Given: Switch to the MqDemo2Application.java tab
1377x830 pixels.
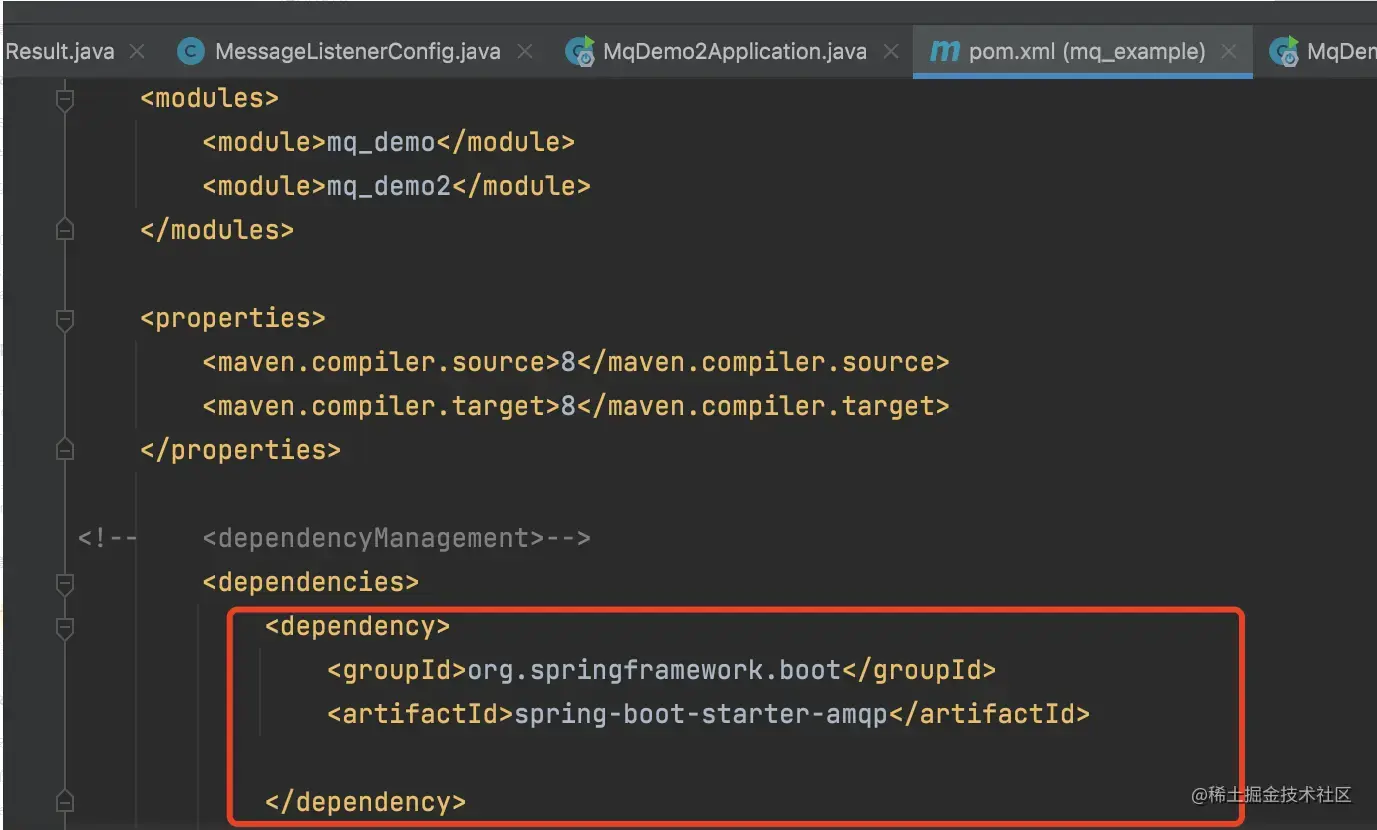Looking at the screenshot, I should (x=734, y=52).
